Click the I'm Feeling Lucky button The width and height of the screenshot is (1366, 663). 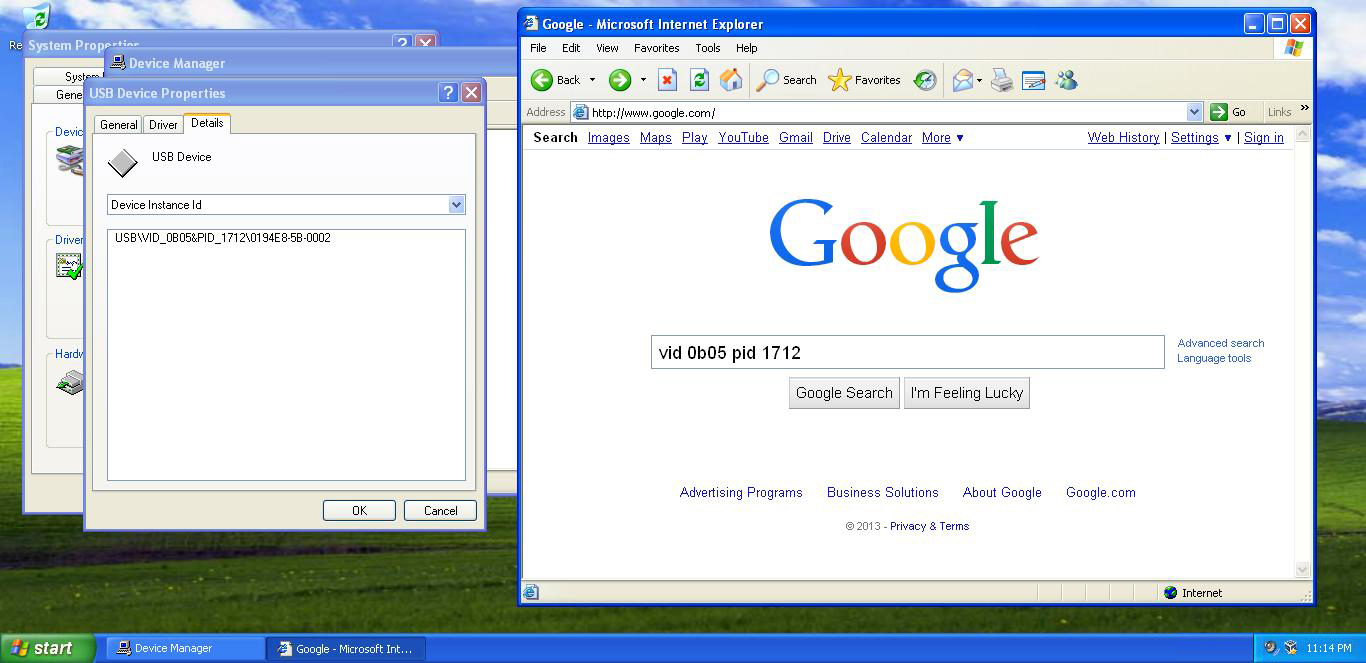[x=967, y=393]
